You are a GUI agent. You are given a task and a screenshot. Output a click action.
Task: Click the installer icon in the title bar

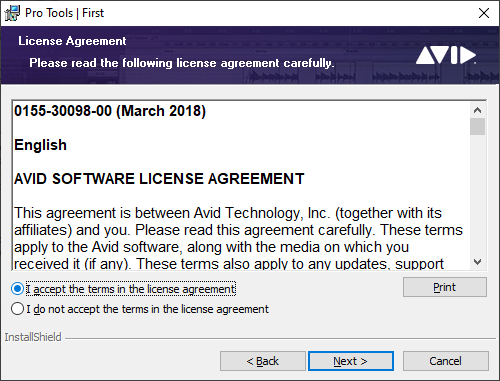(12, 13)
